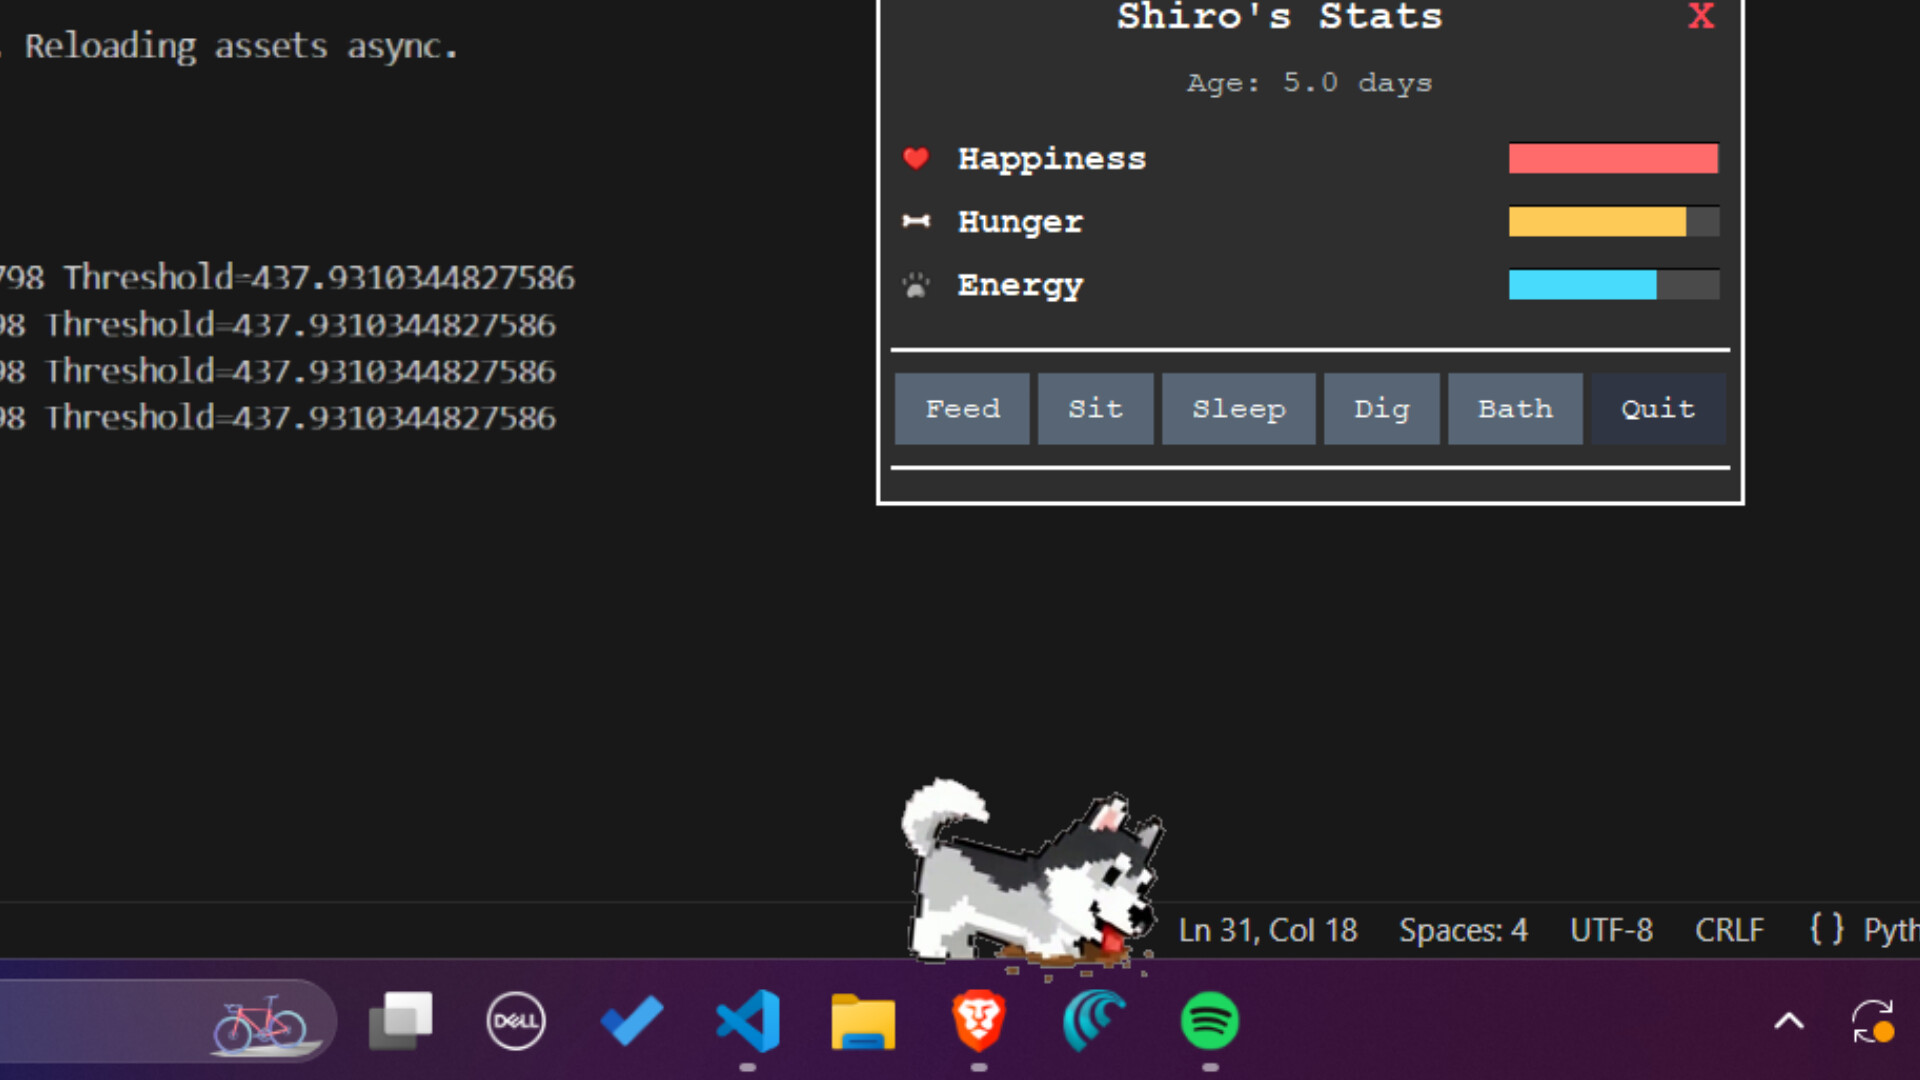1920x1080 pixels.
Task: Open File Explorer from the taskbar
Action: (x=862, y=1021)
